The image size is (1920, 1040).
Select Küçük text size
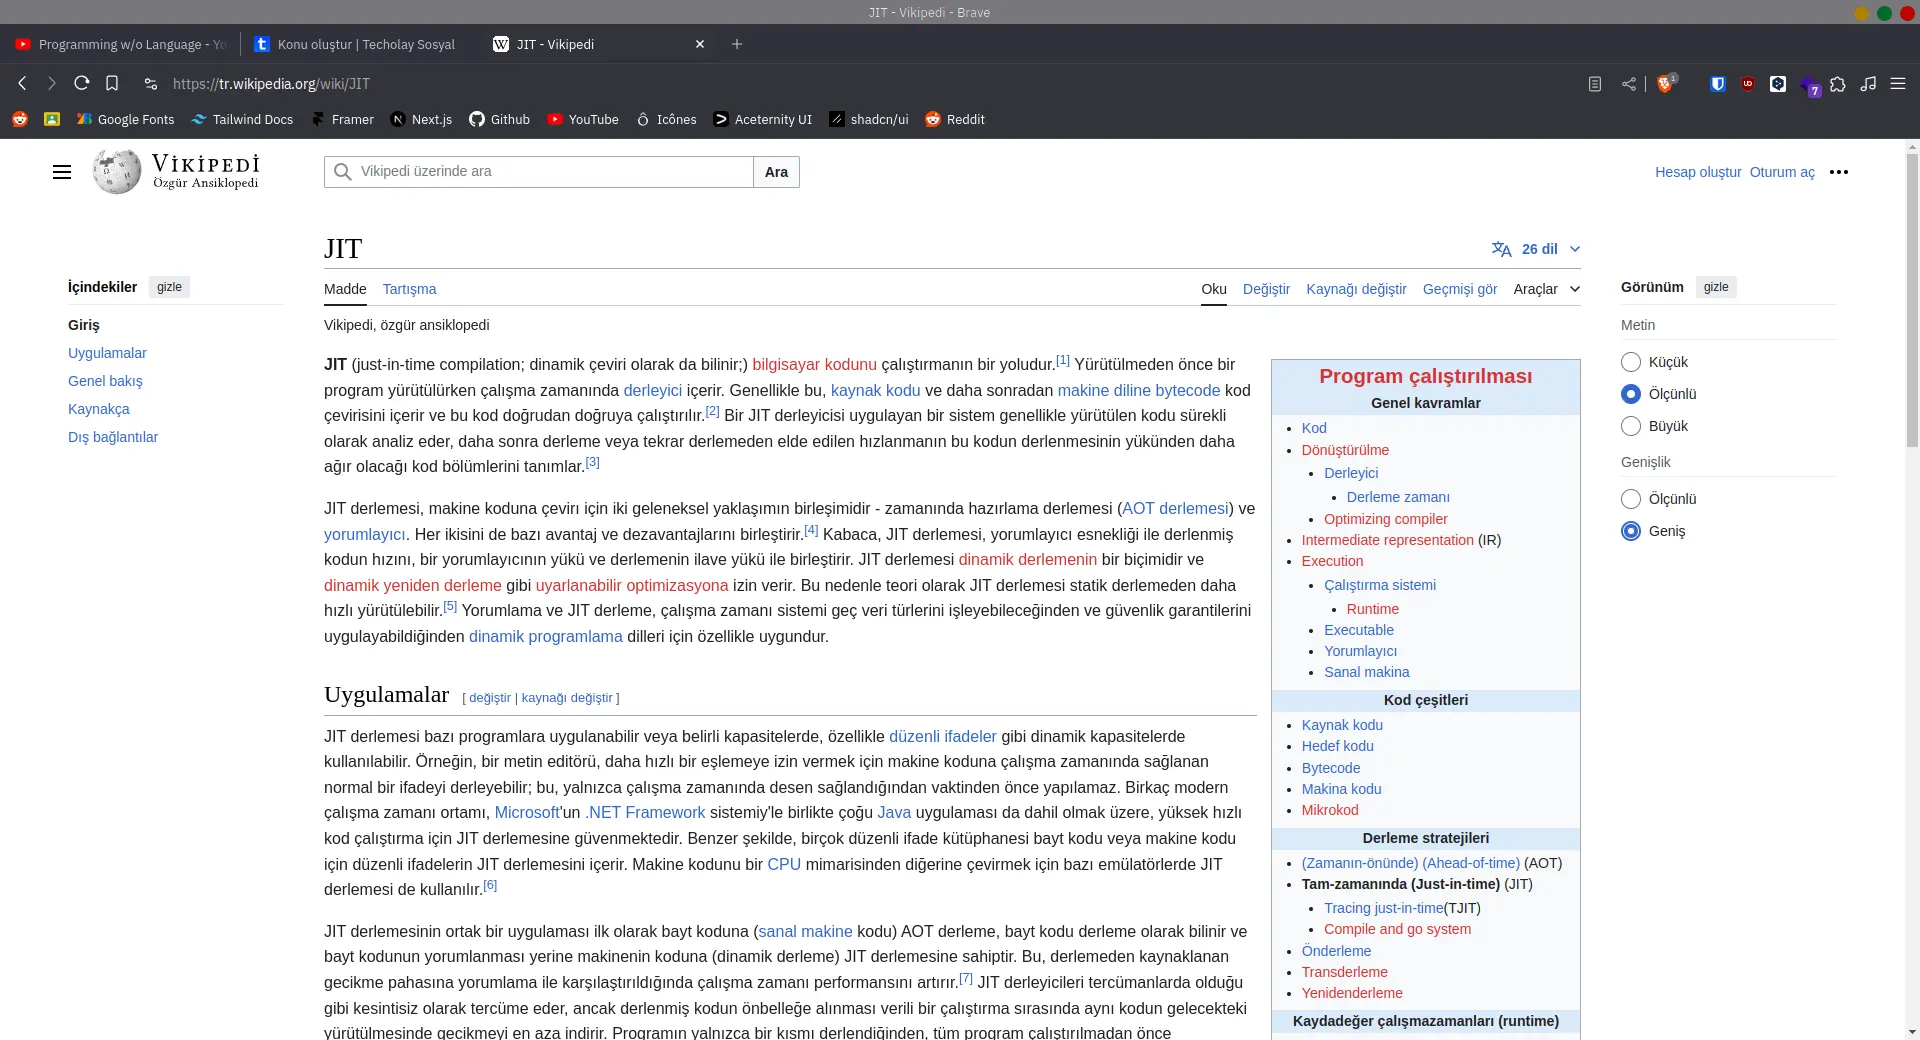1631,362
